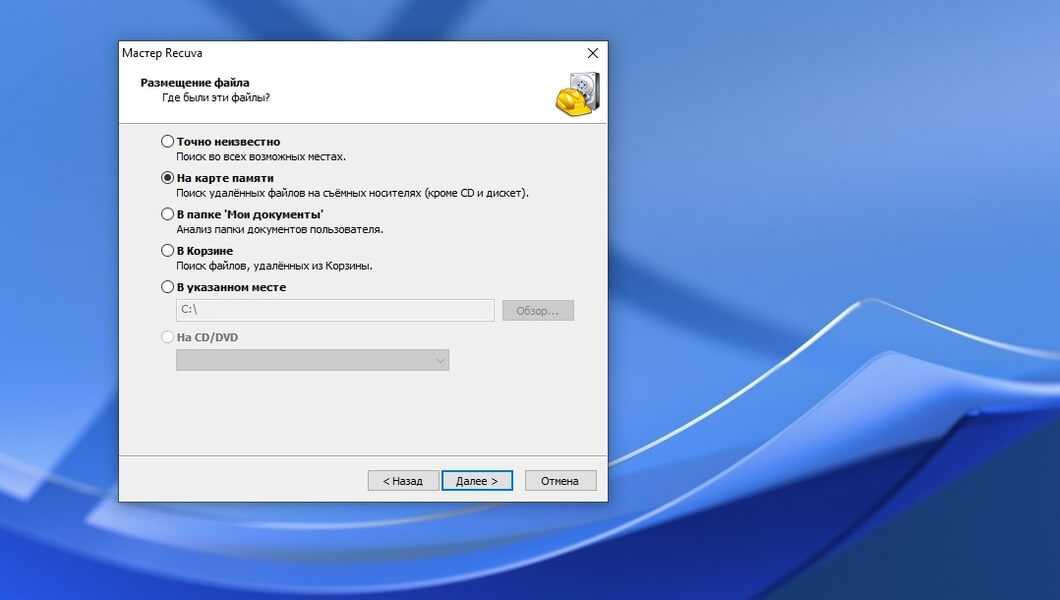Select the "В Корзине" radio option
This screenshot has height=600, width=1060.
click(167, 251)
